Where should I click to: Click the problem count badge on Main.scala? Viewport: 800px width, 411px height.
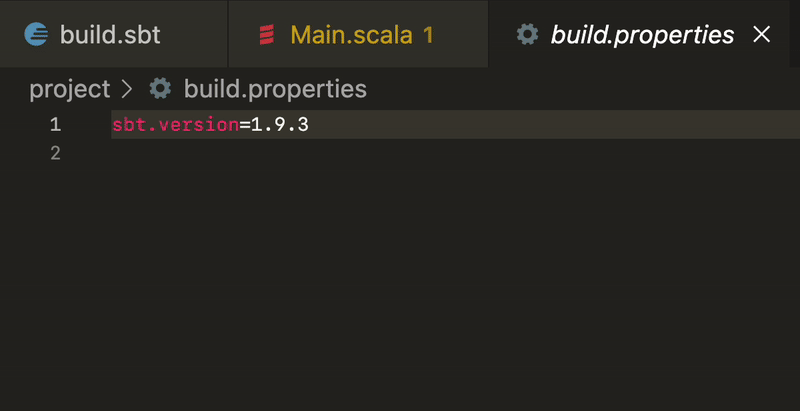[428, 35]
